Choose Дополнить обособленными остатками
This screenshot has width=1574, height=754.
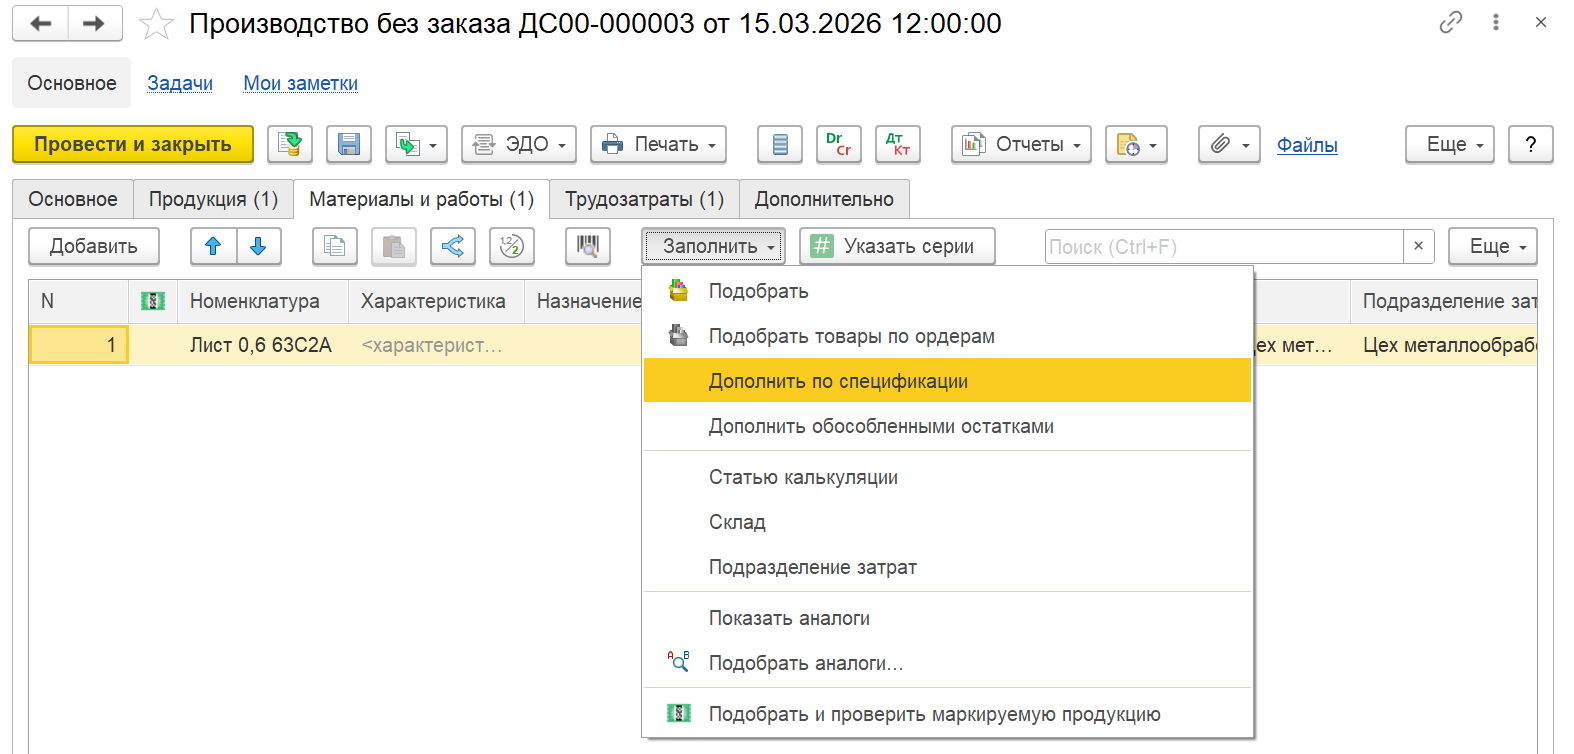click(947, 426)
